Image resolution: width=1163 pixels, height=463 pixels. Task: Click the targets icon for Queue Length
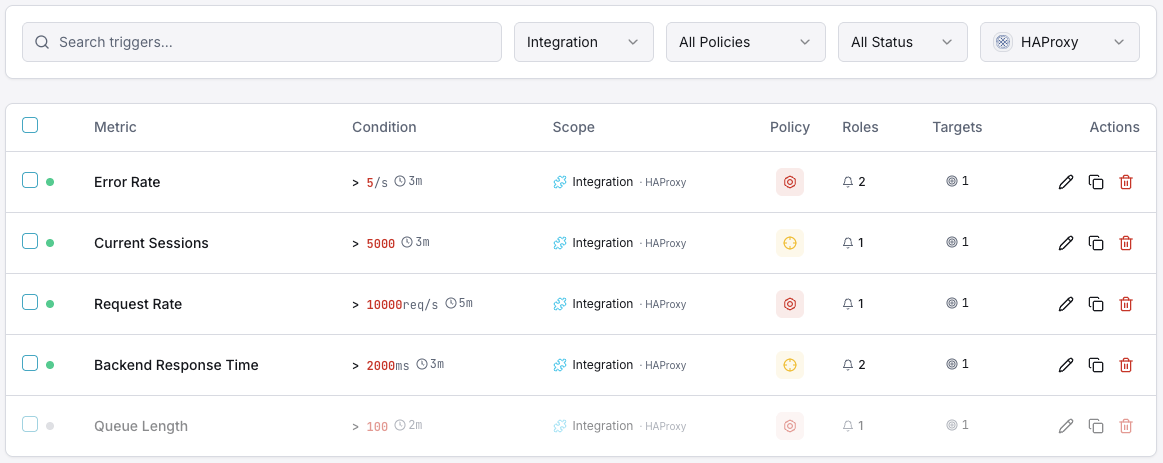click(952, 425)
